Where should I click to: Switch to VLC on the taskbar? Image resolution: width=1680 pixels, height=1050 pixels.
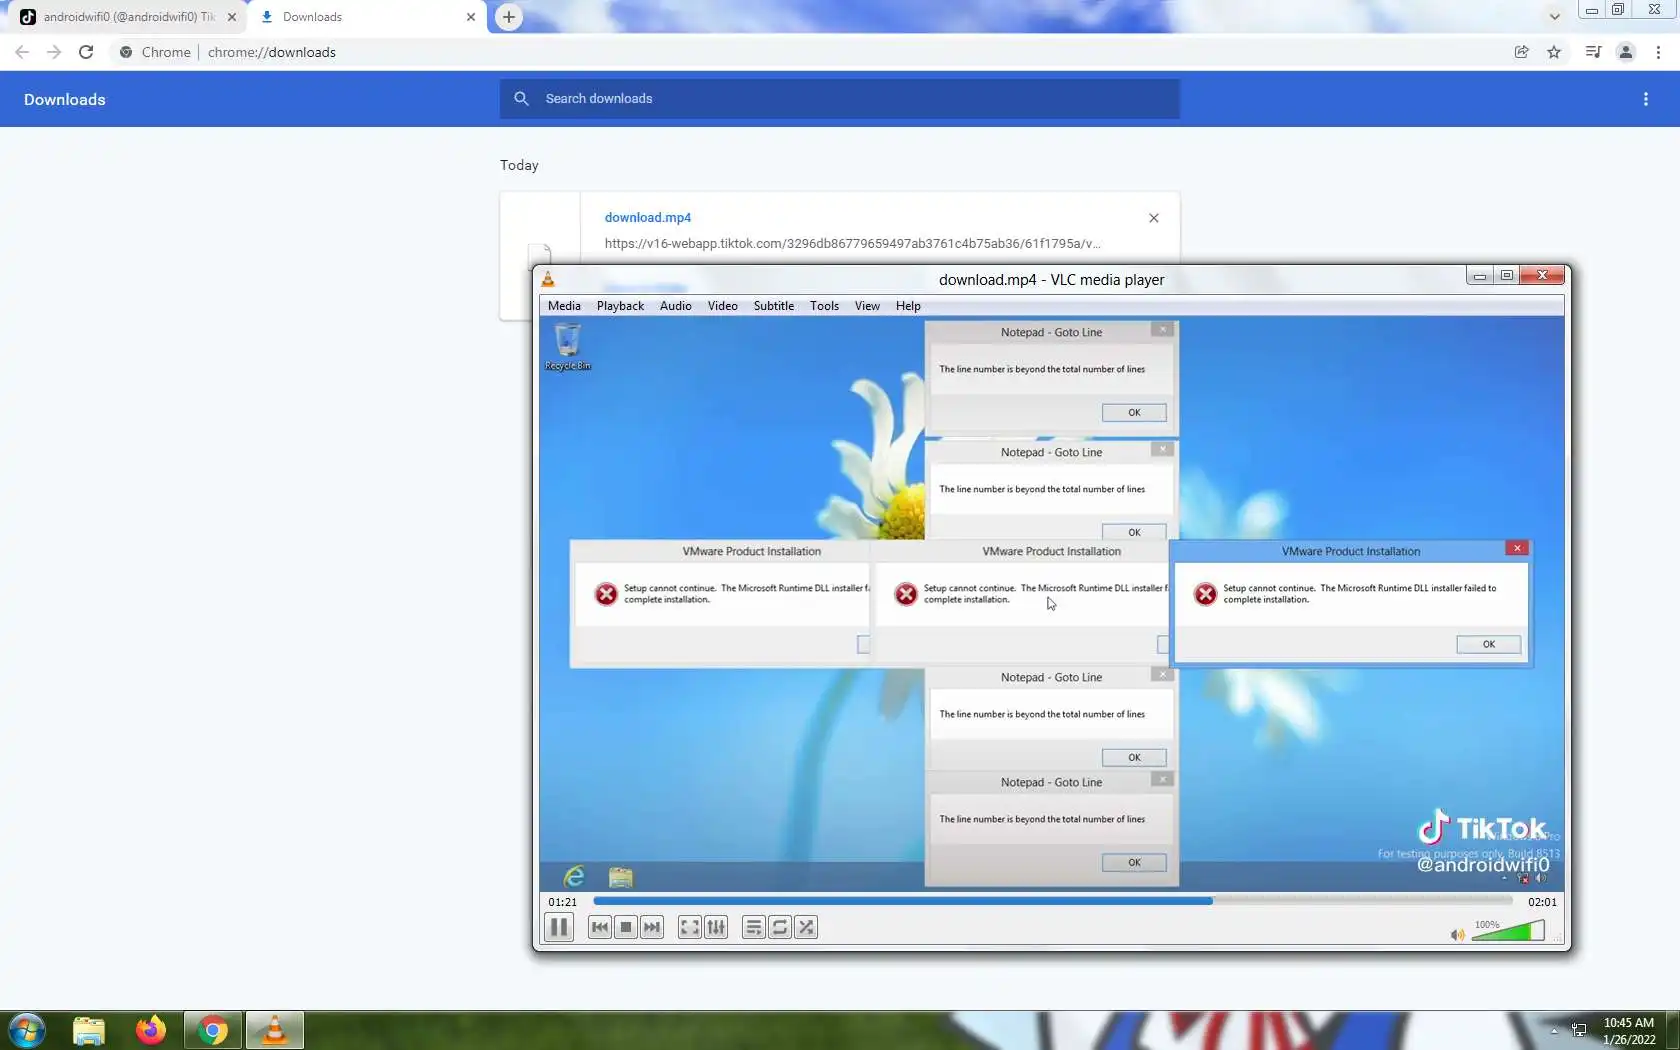pos(275,1030)
